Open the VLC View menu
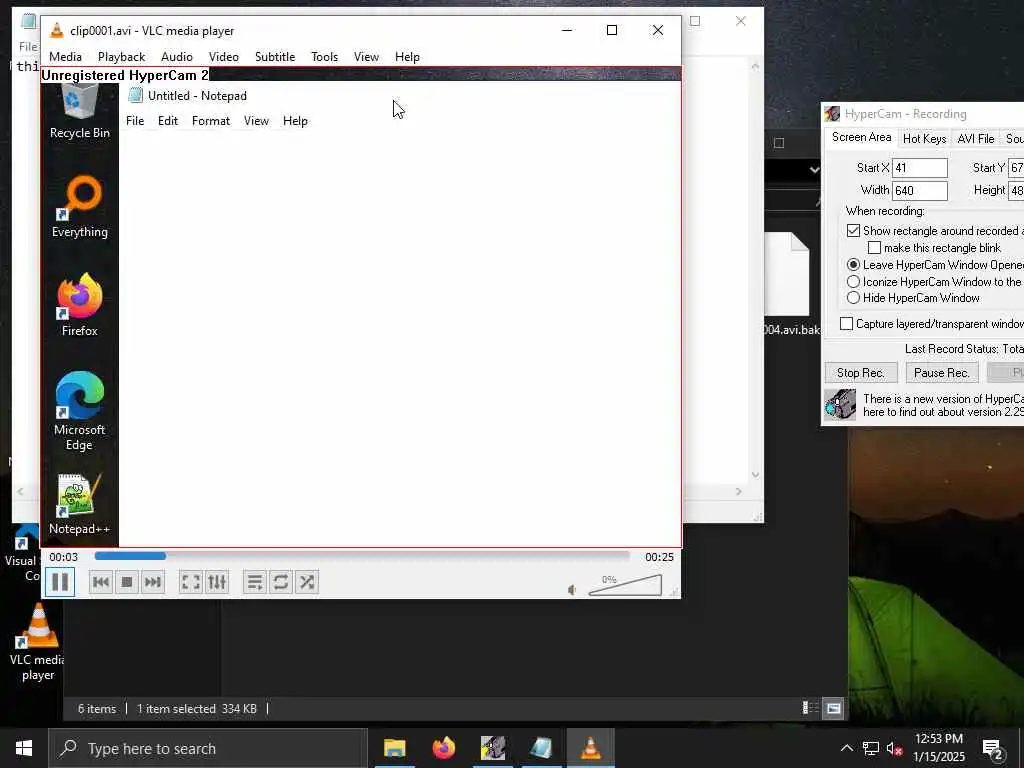The height and width of the screenshot is (768, 1024). tap(366, 57)
